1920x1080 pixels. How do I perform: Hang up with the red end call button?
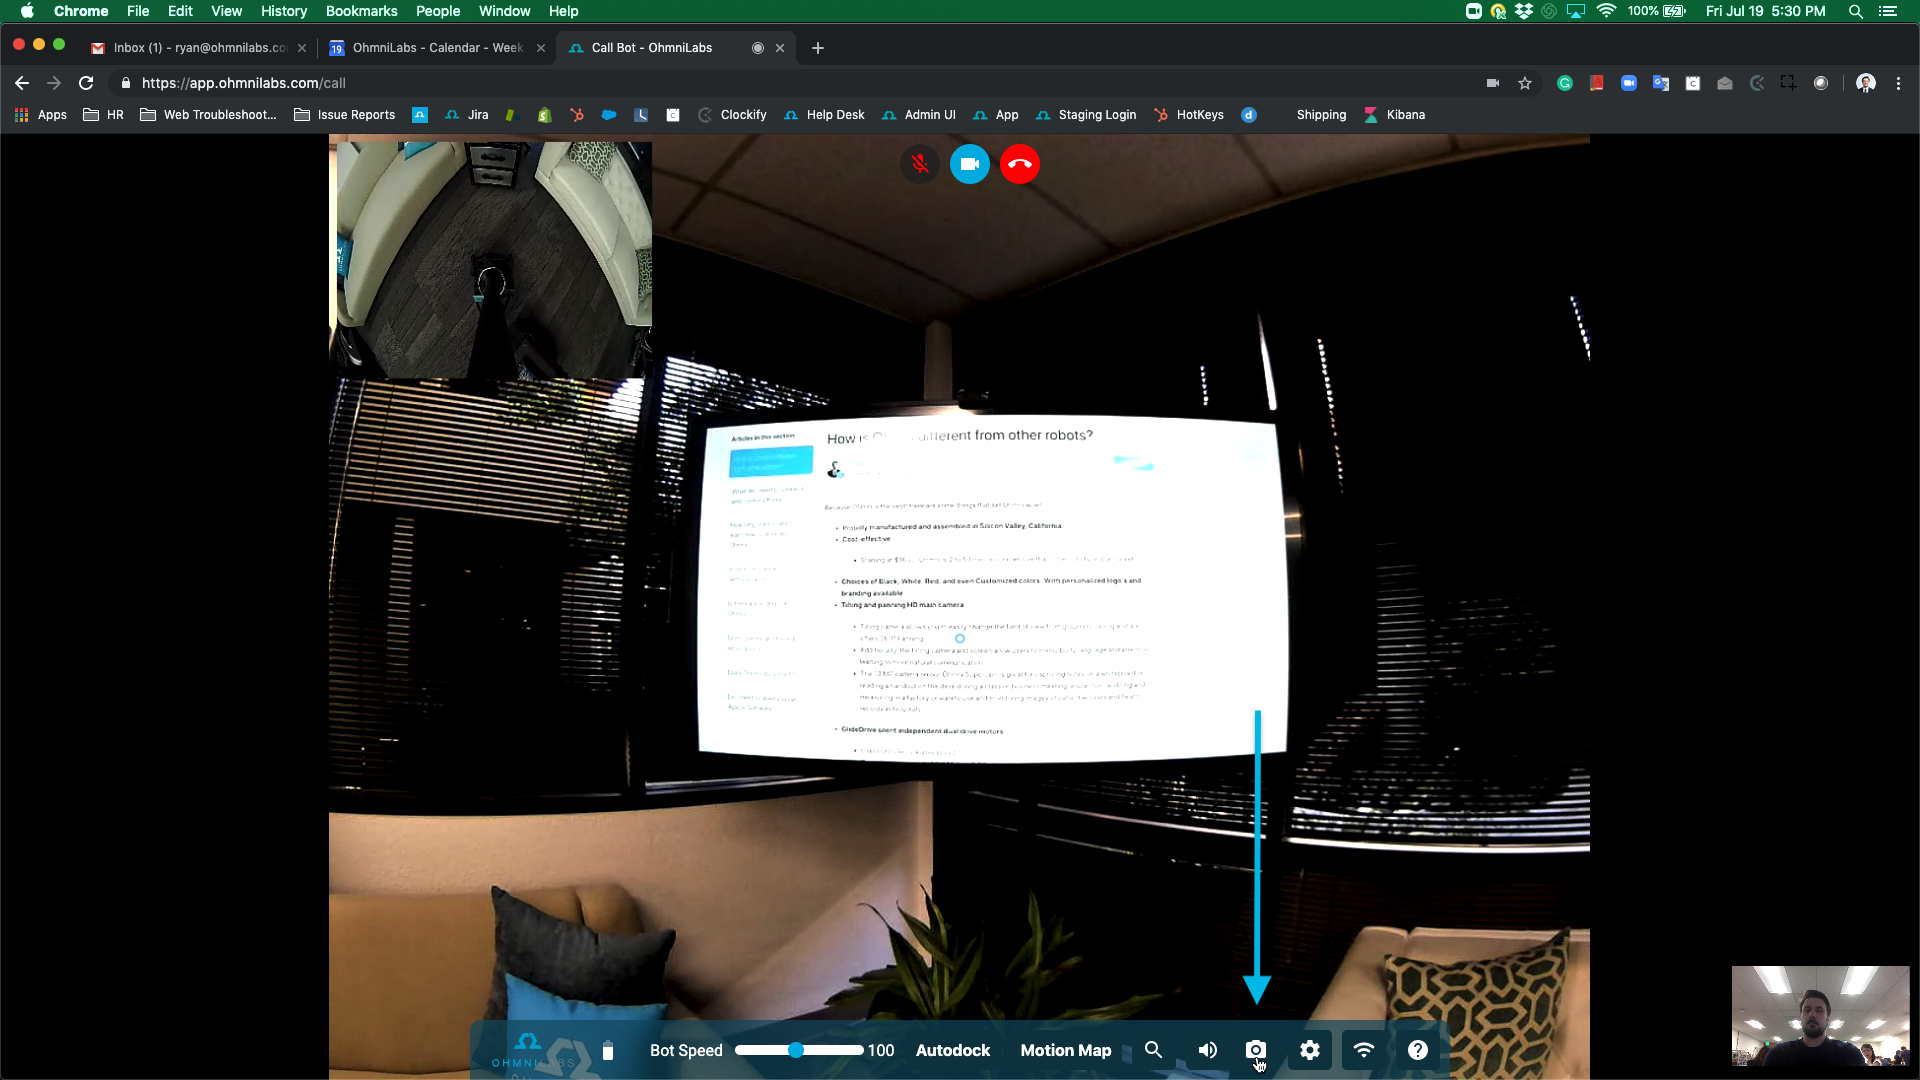click(x=1019, y=164)
